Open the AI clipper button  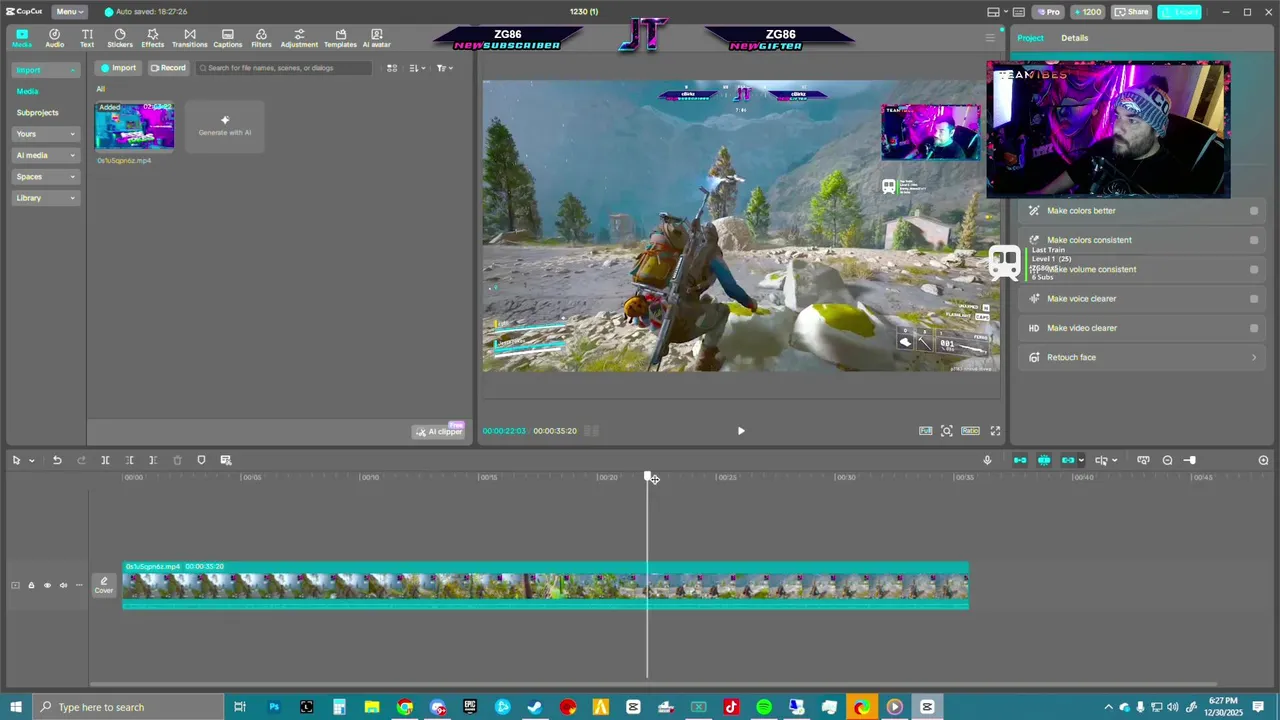pos(439,431)
